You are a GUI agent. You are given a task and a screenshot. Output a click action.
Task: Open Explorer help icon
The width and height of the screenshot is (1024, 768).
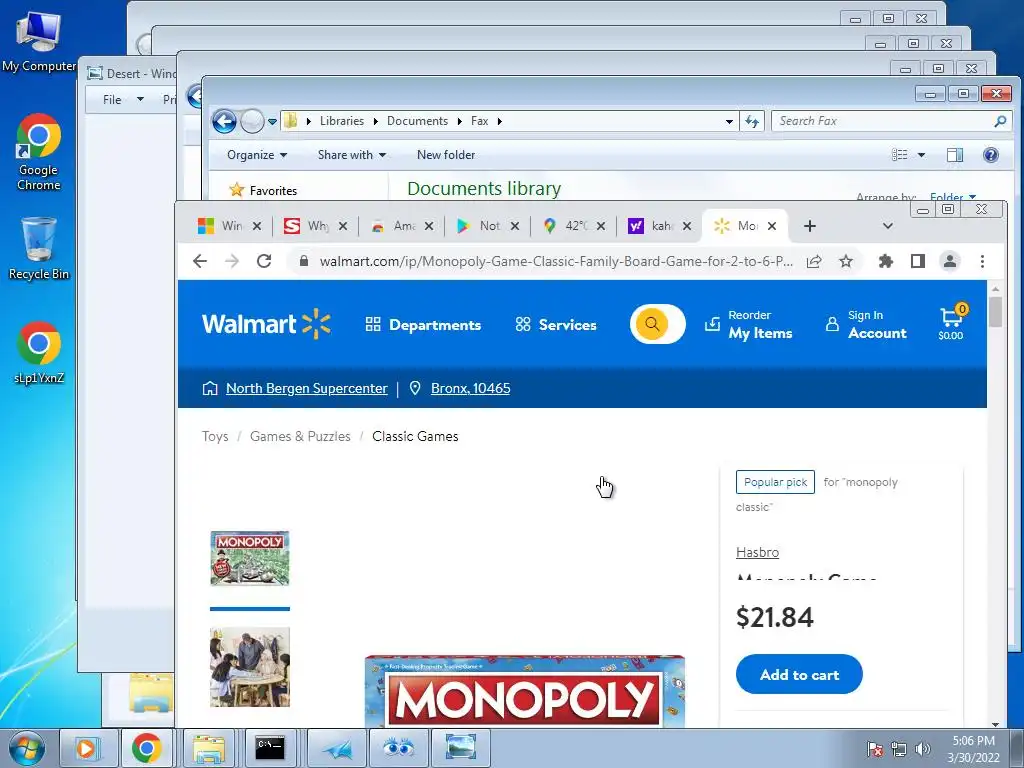(991, 155)
